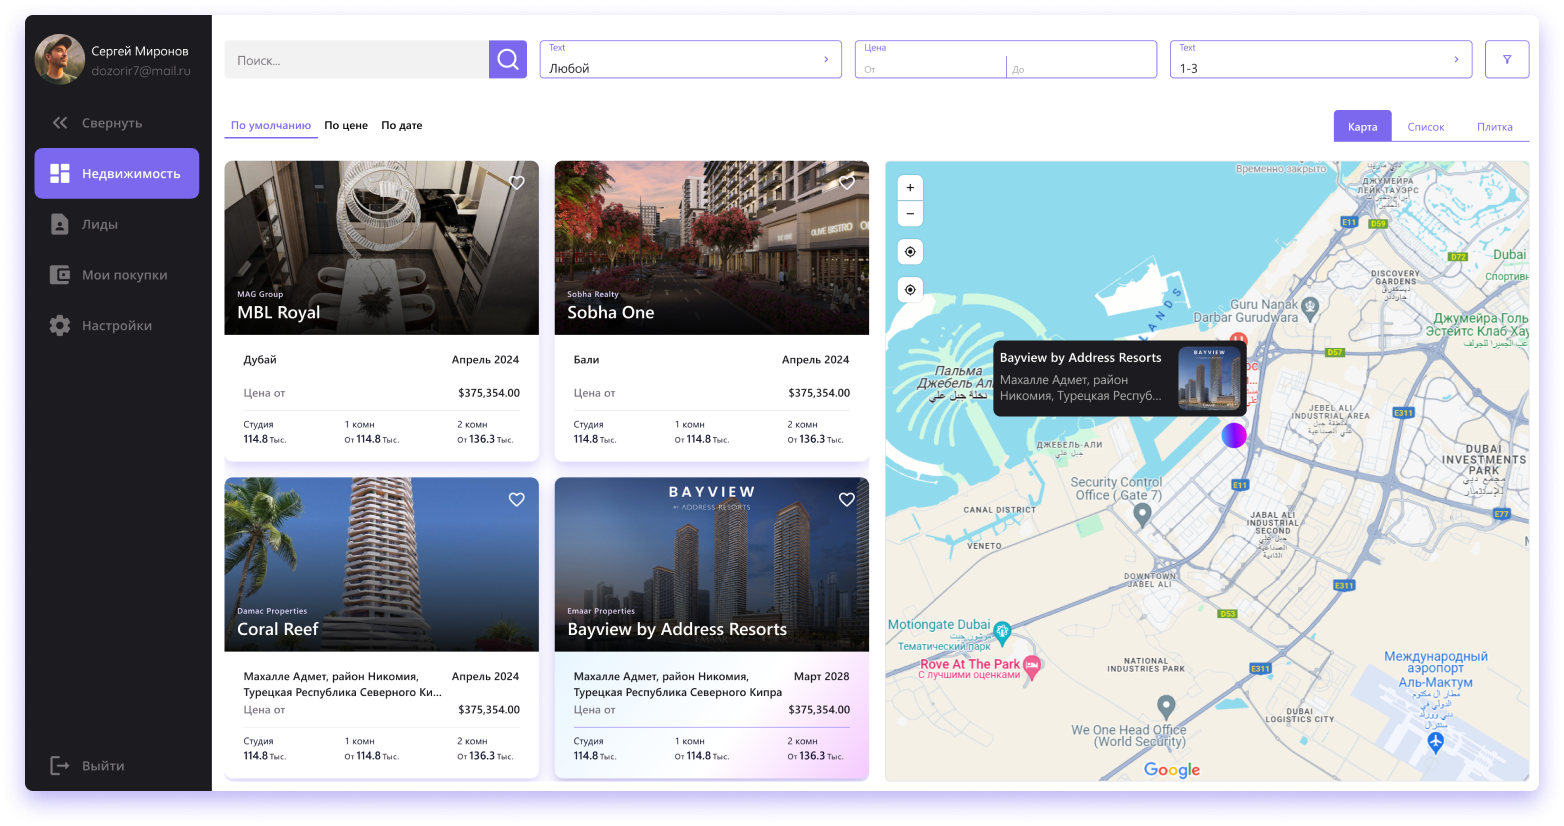
Task: Switch to Список view tab
Action: tap(1425, 127)
